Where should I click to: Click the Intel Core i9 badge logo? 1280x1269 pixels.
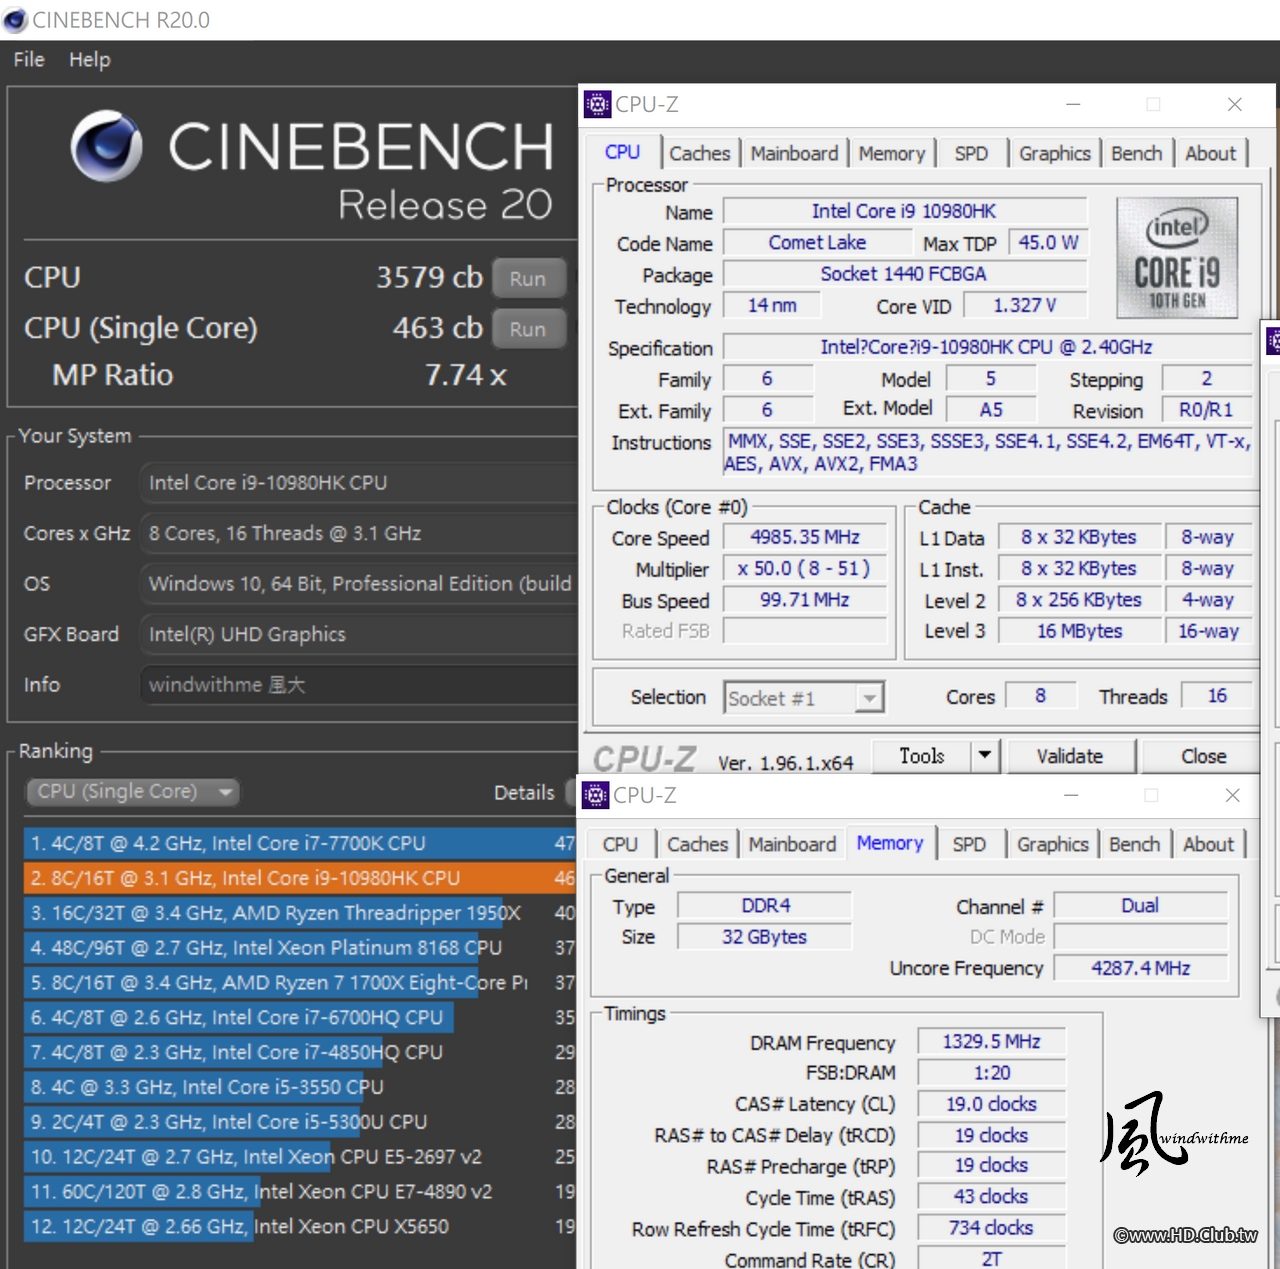tap(1177, 258)
